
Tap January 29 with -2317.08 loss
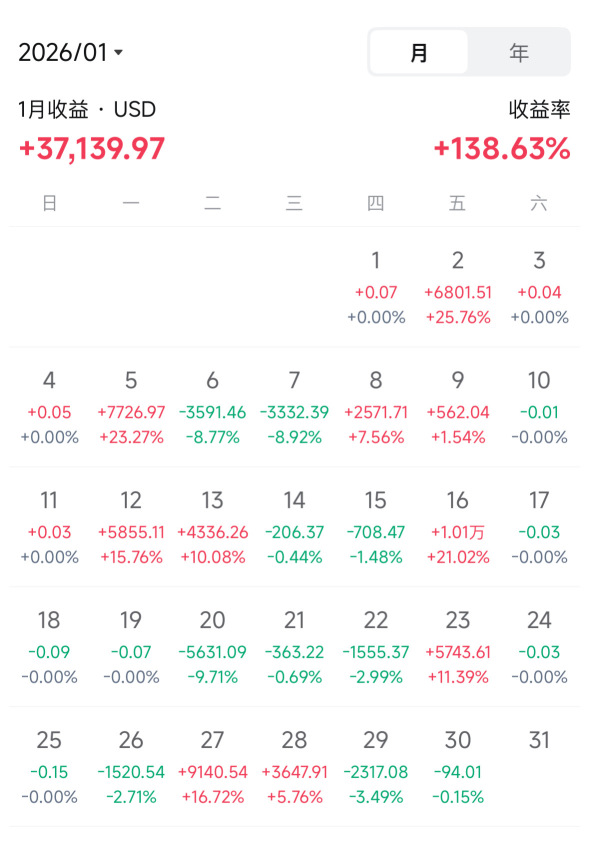click(376, 767)
